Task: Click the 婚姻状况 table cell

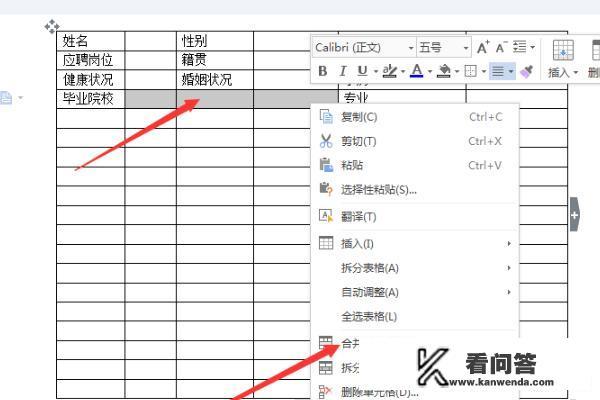Action: pos(215,80)
